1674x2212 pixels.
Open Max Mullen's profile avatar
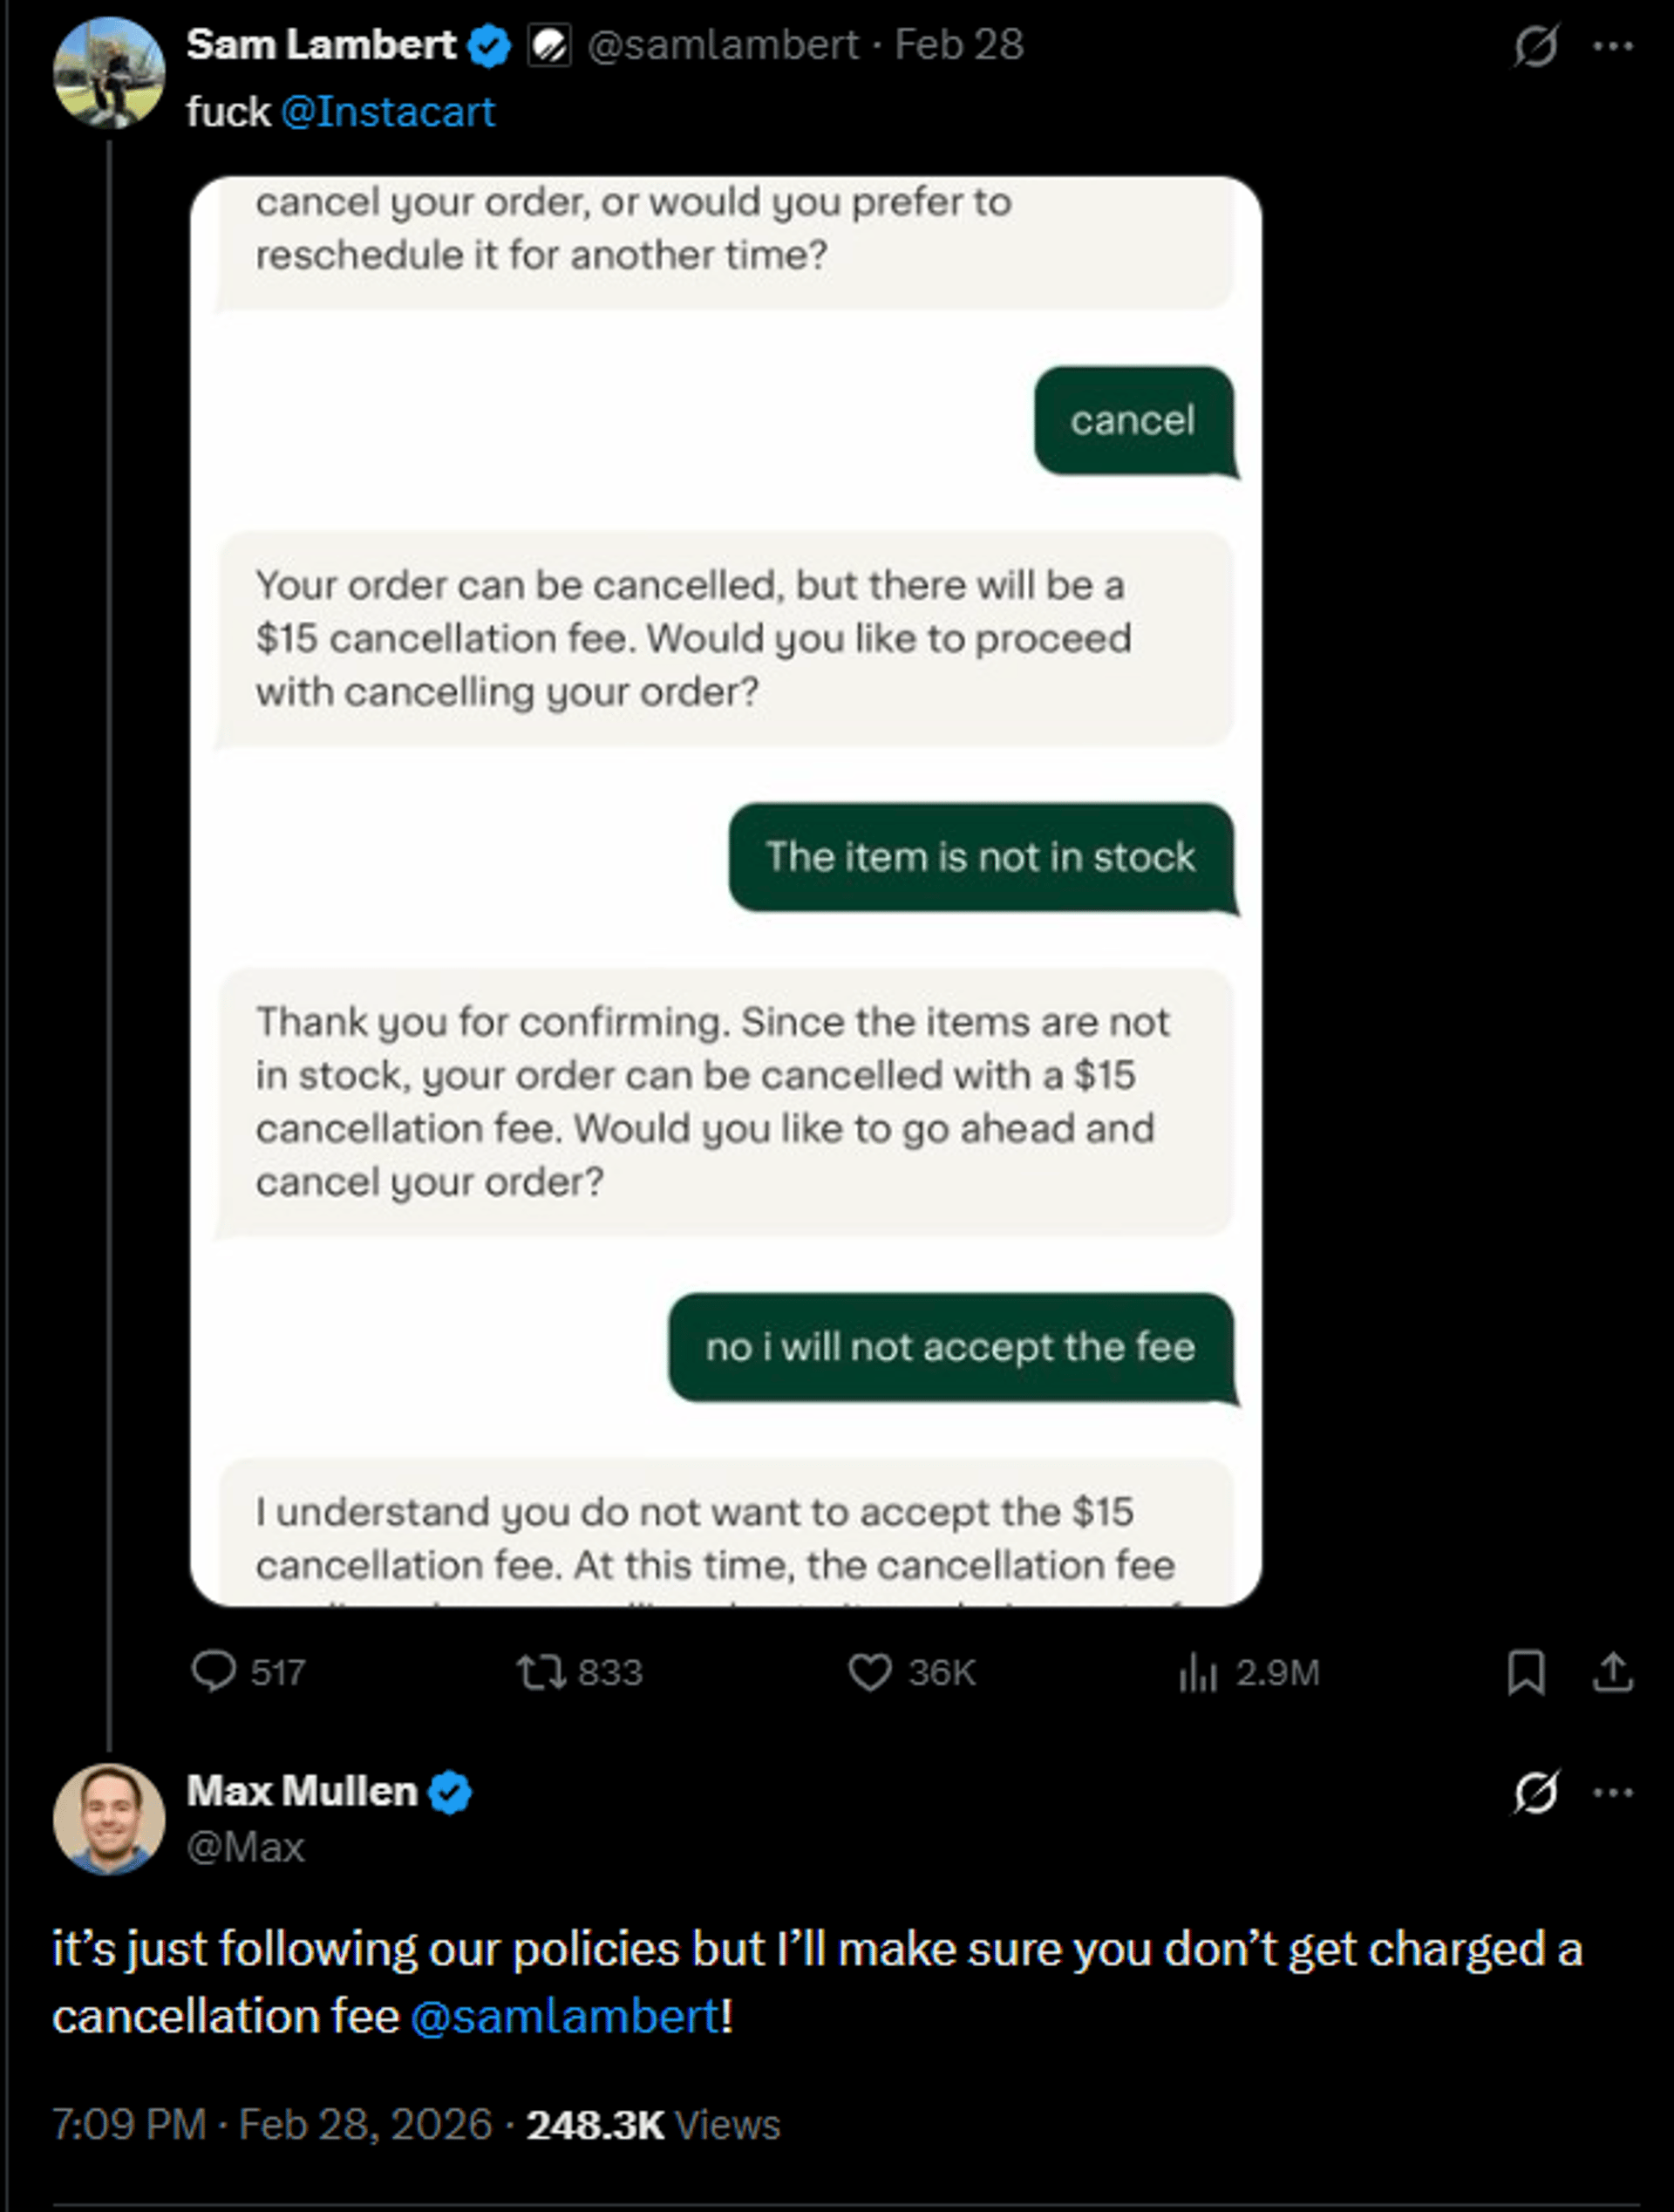point(108,1818)
